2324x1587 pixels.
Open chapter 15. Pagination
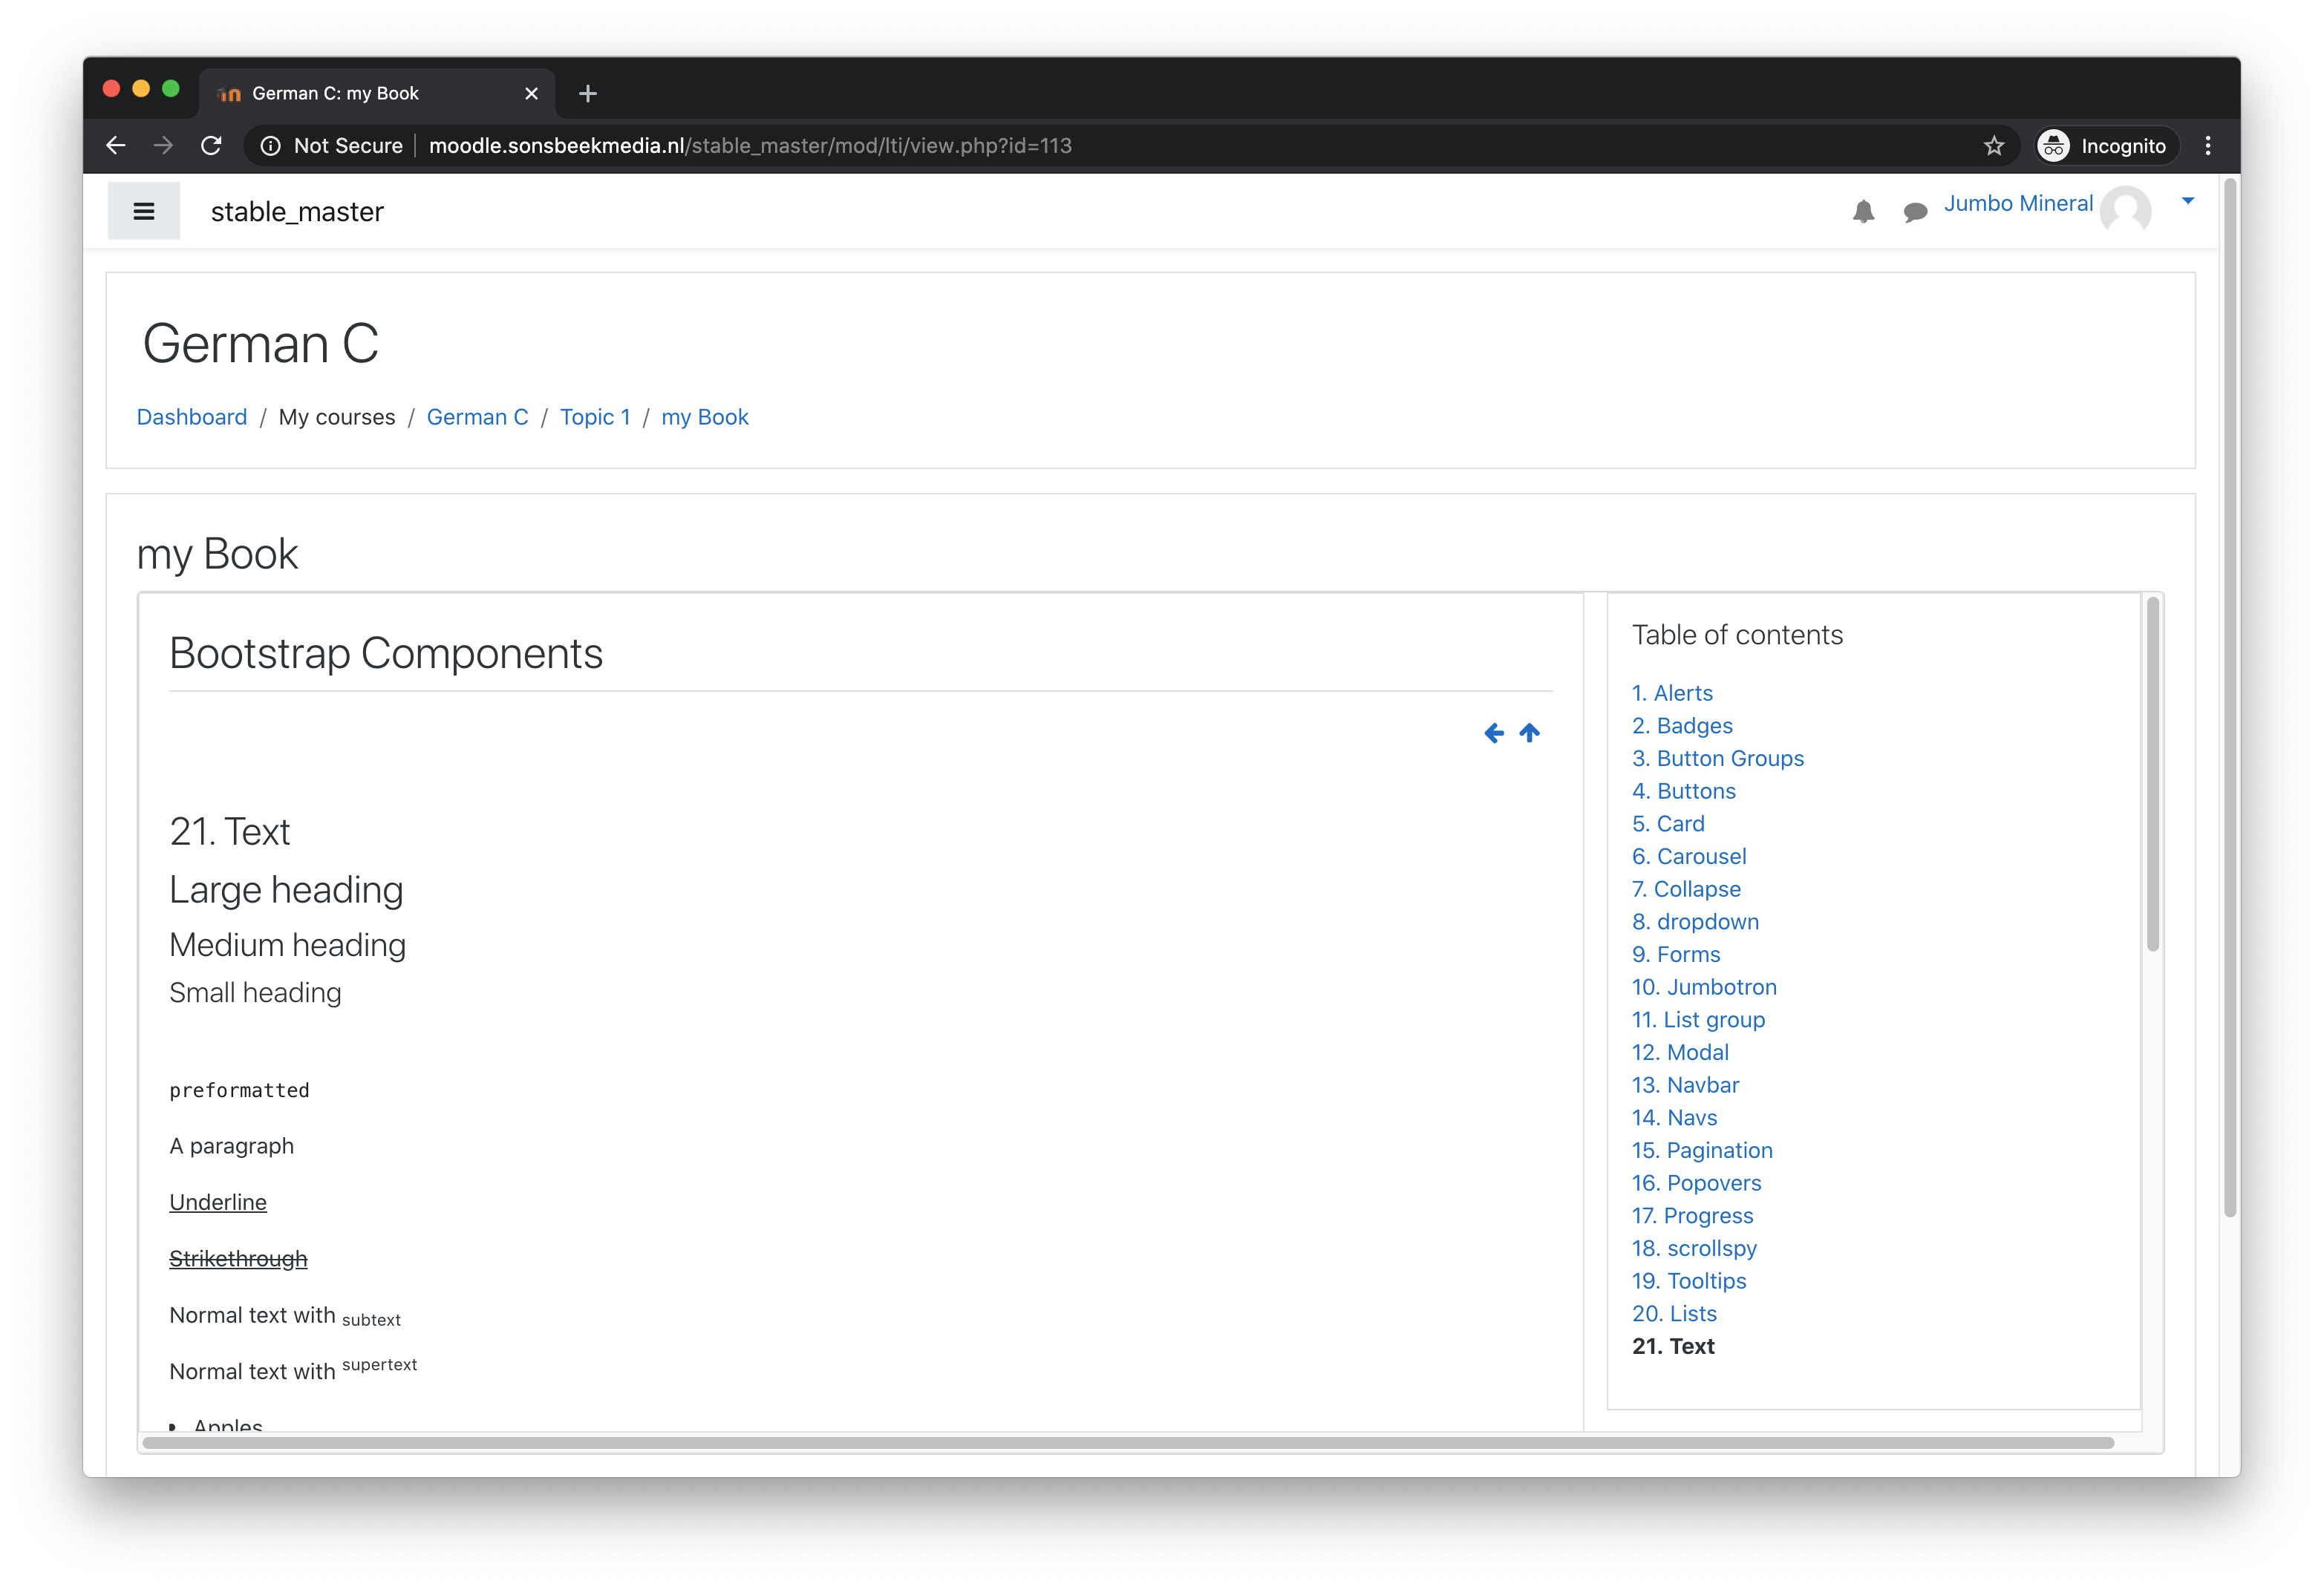(1702, 1150)
